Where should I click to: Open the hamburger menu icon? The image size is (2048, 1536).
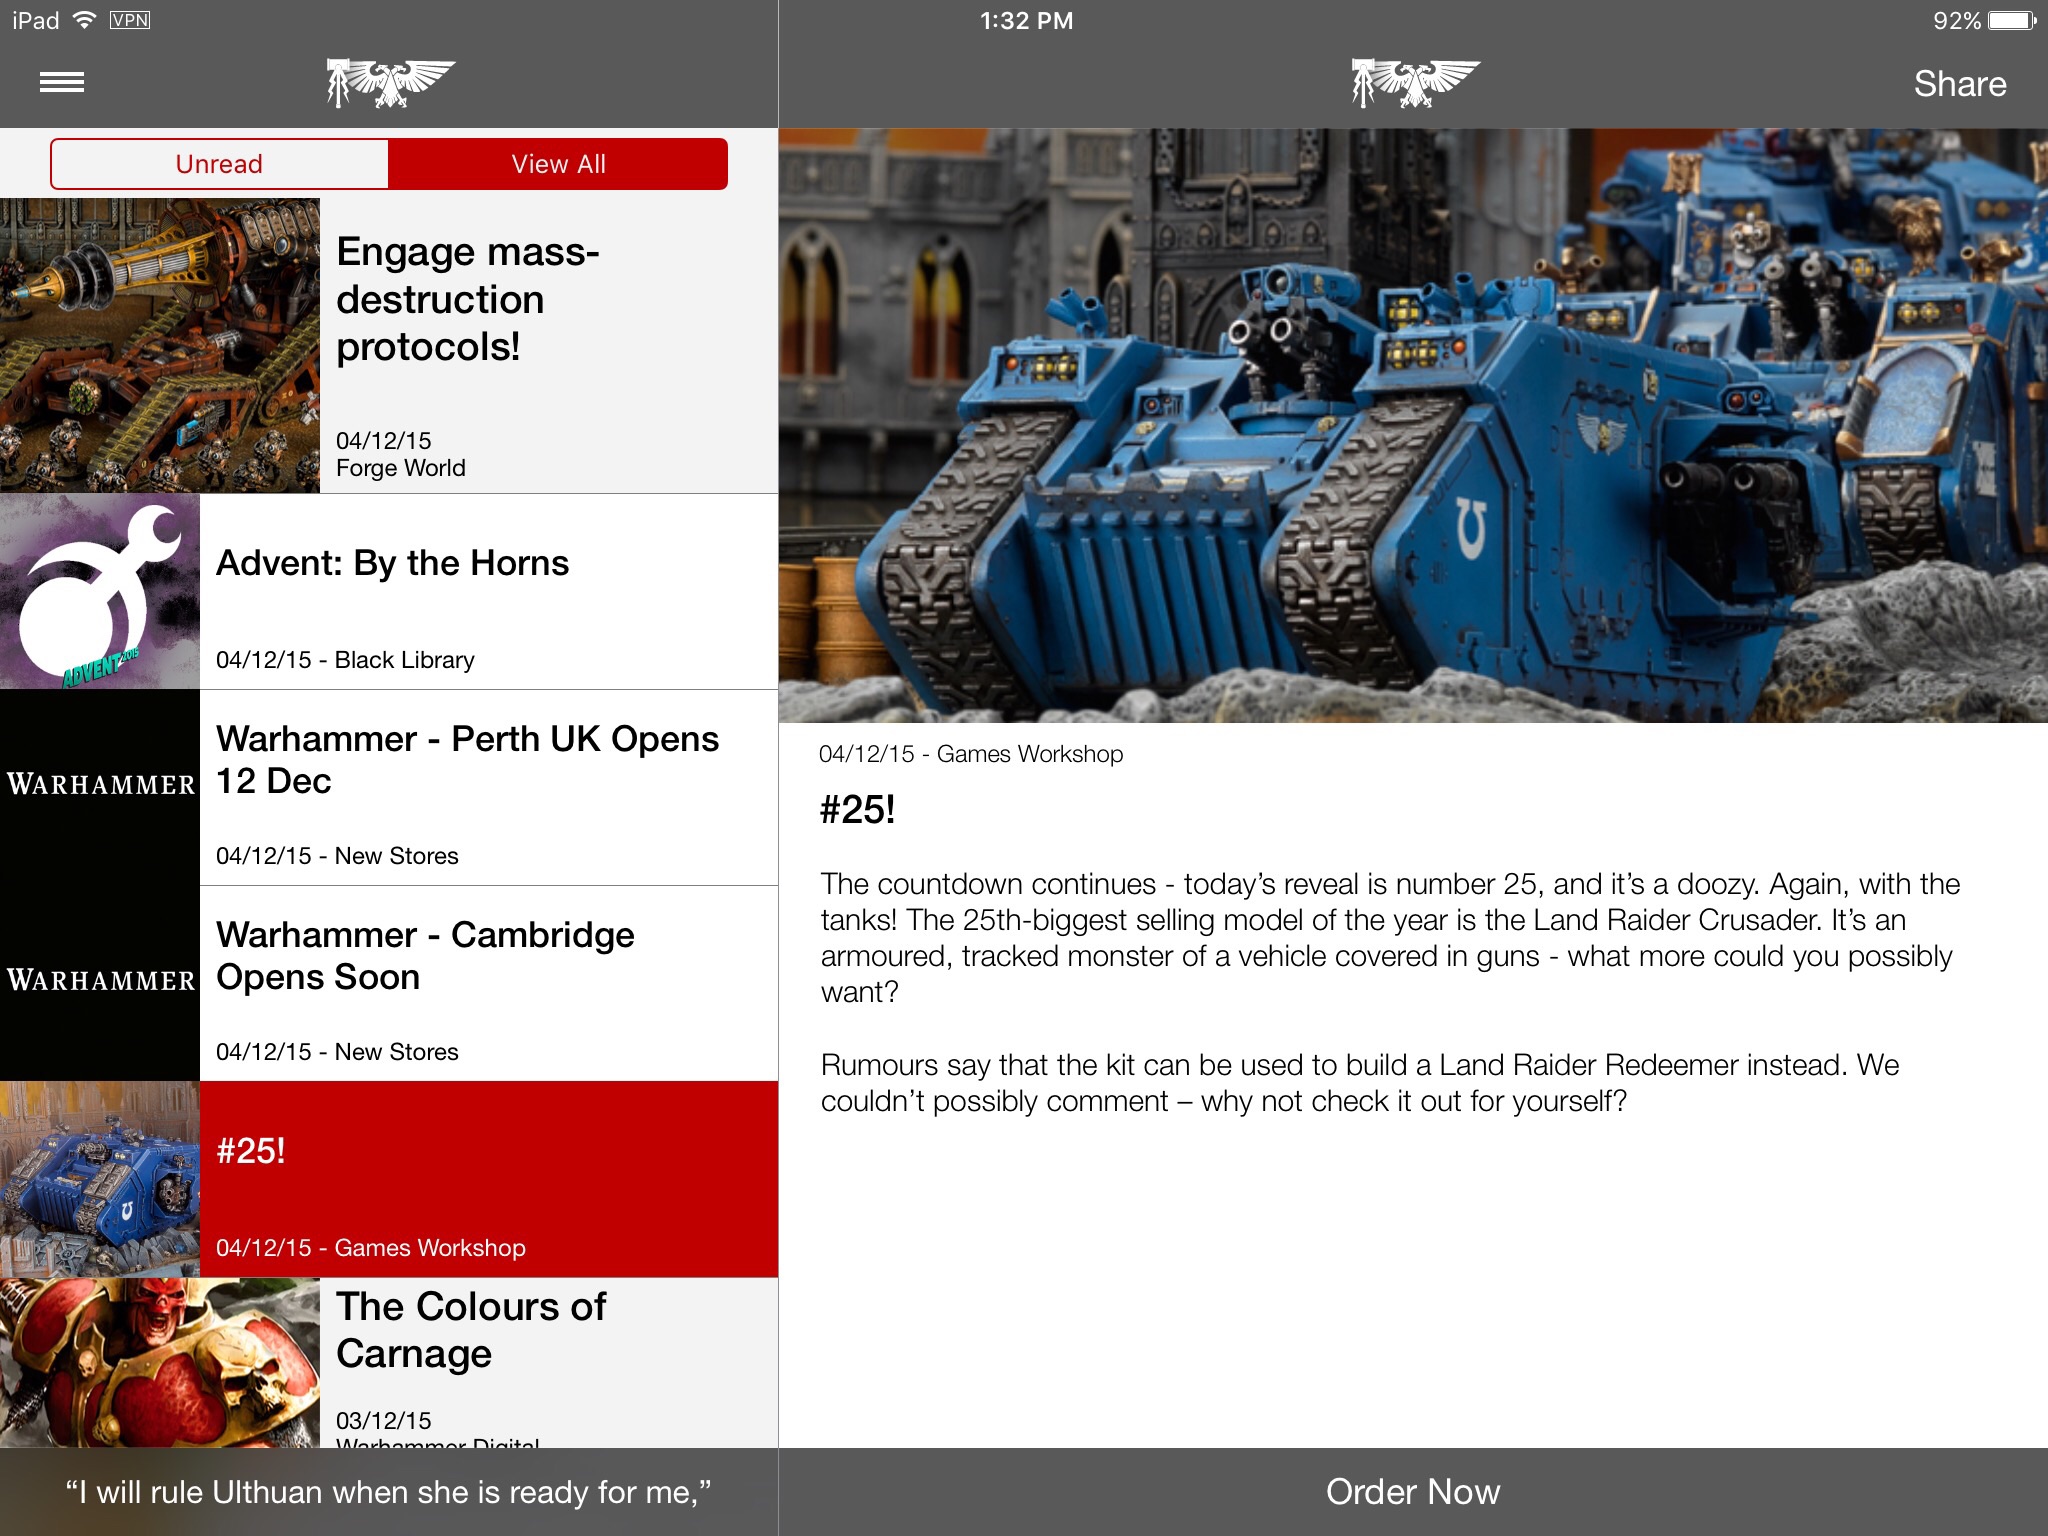pyautogui.click(x=62, y=83)
